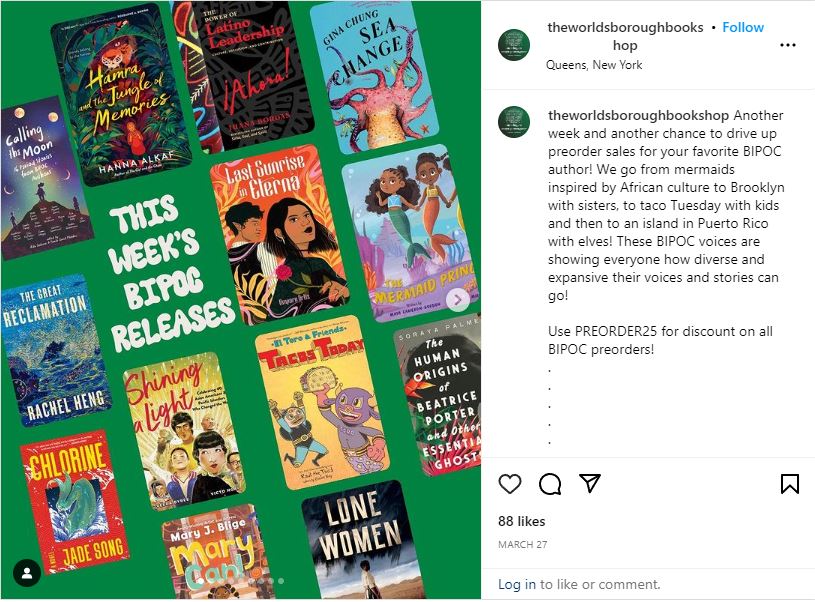The height and width of the screenshot is (602, 815).
Task: Open comments via speech bubble icon
Action: (549, 484)
